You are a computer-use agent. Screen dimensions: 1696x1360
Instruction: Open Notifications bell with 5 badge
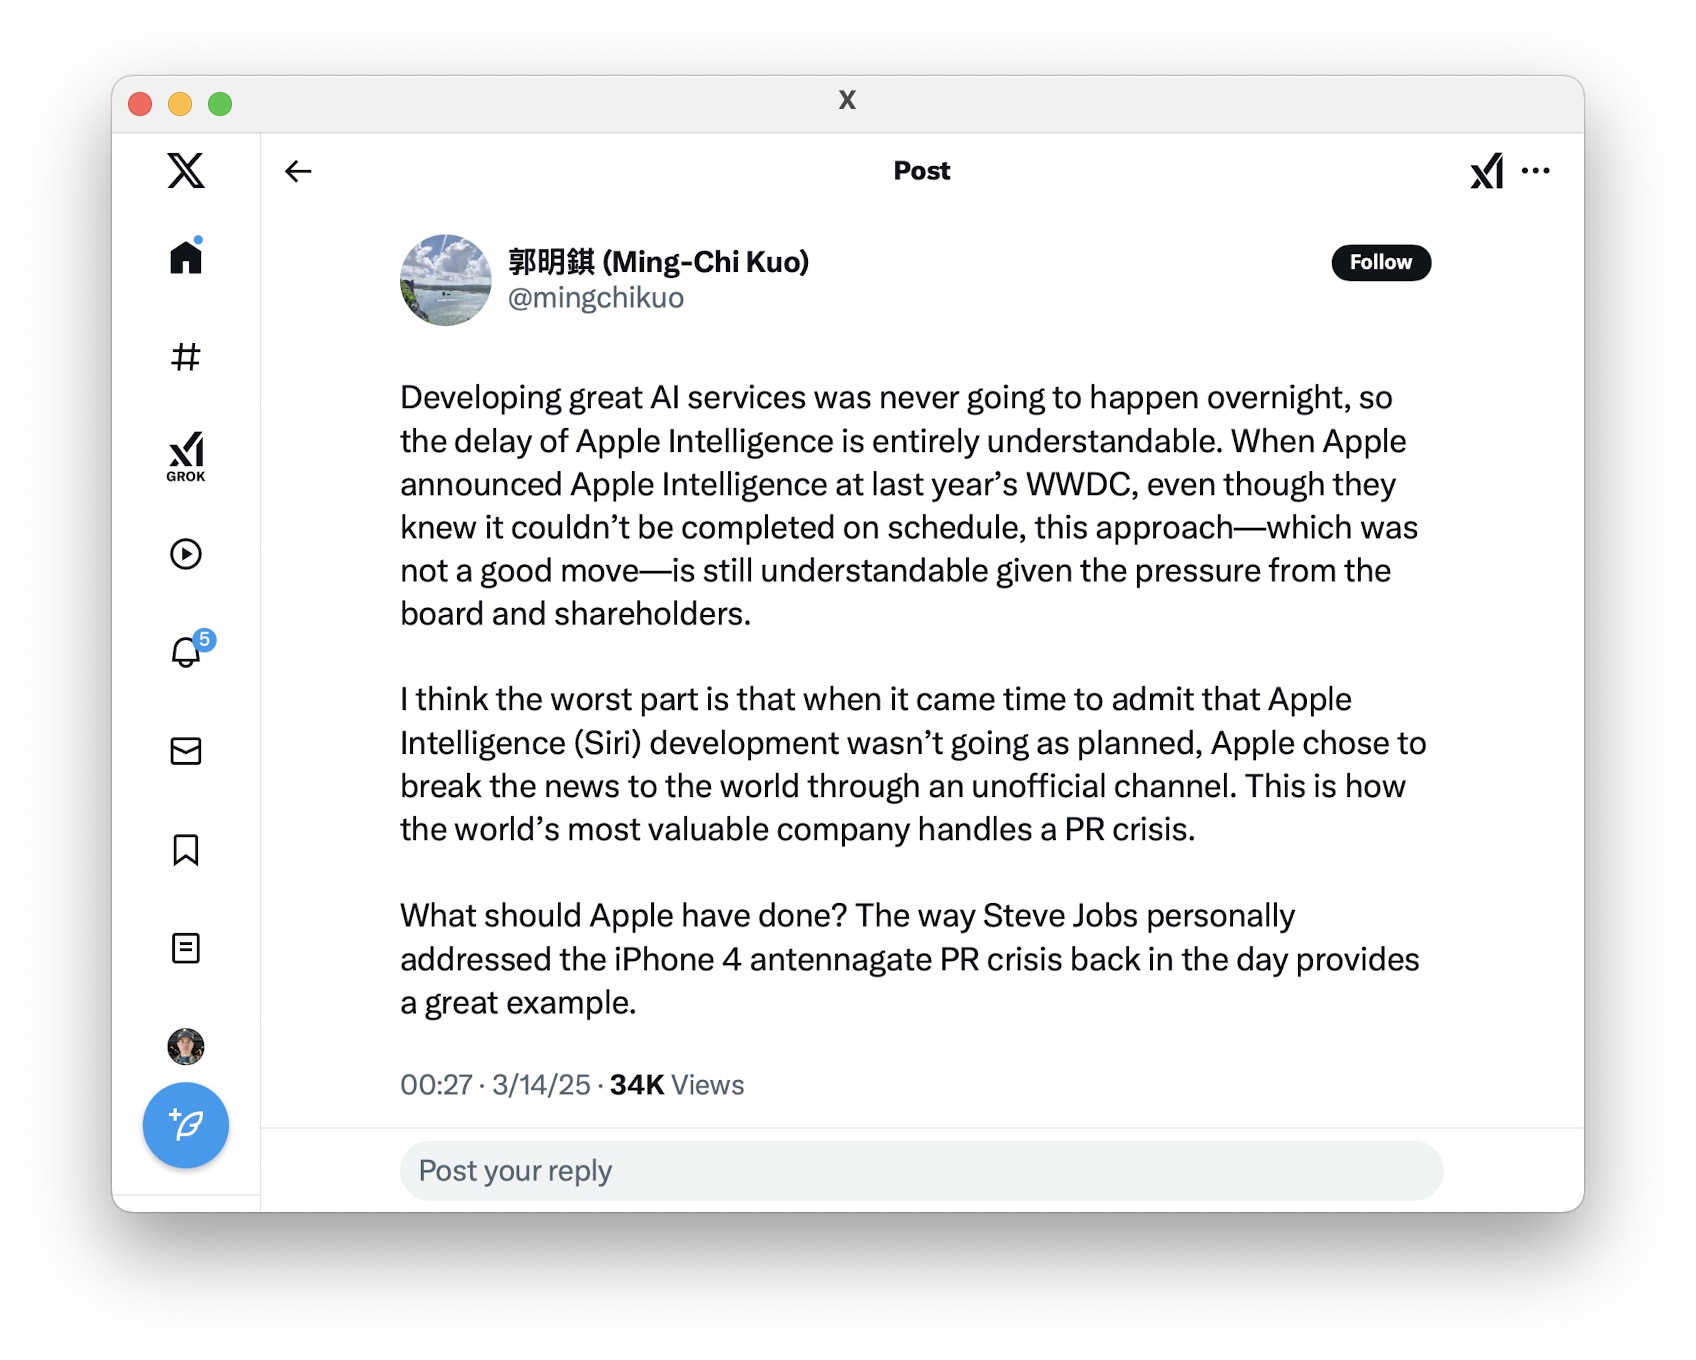[190, 649]
